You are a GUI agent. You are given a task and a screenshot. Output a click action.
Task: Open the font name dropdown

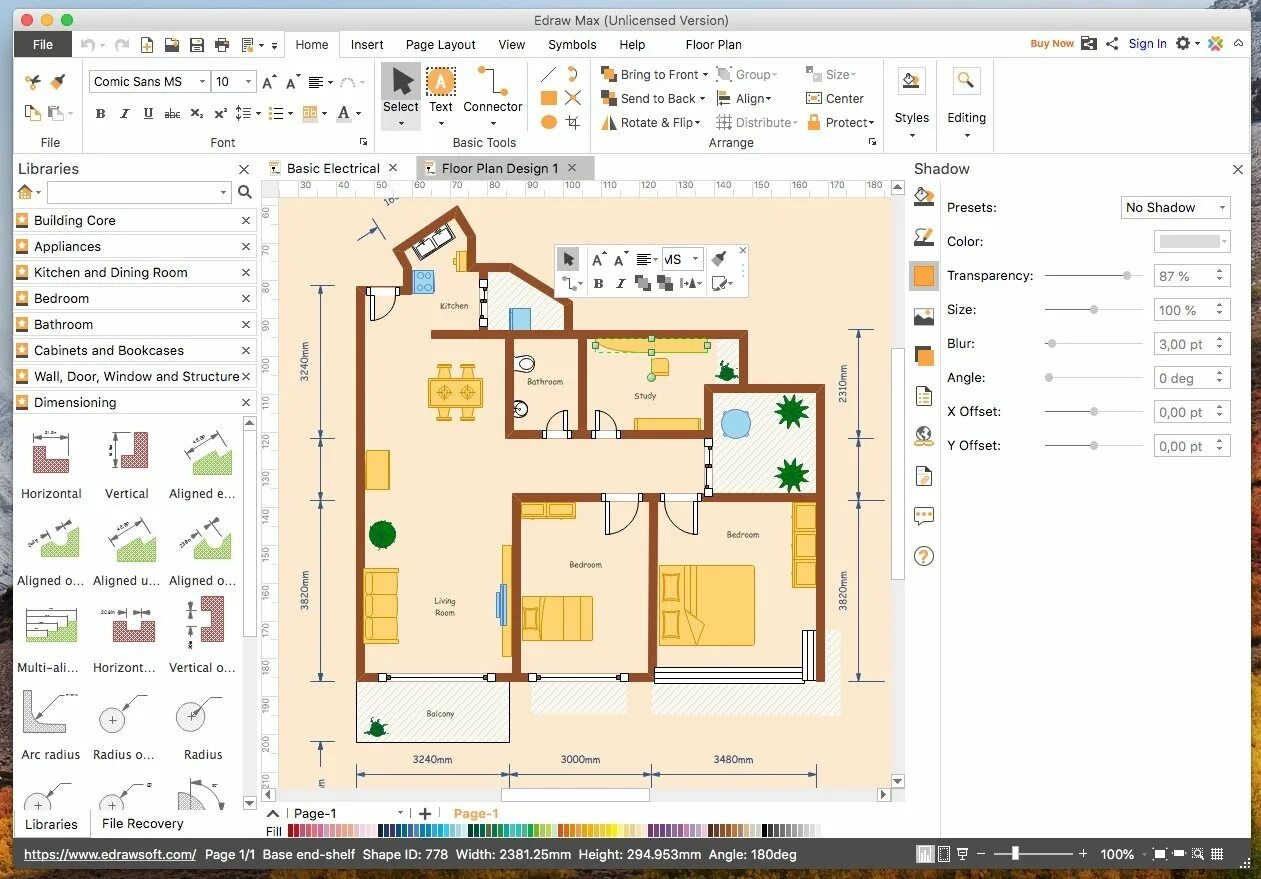click(202, 82)
